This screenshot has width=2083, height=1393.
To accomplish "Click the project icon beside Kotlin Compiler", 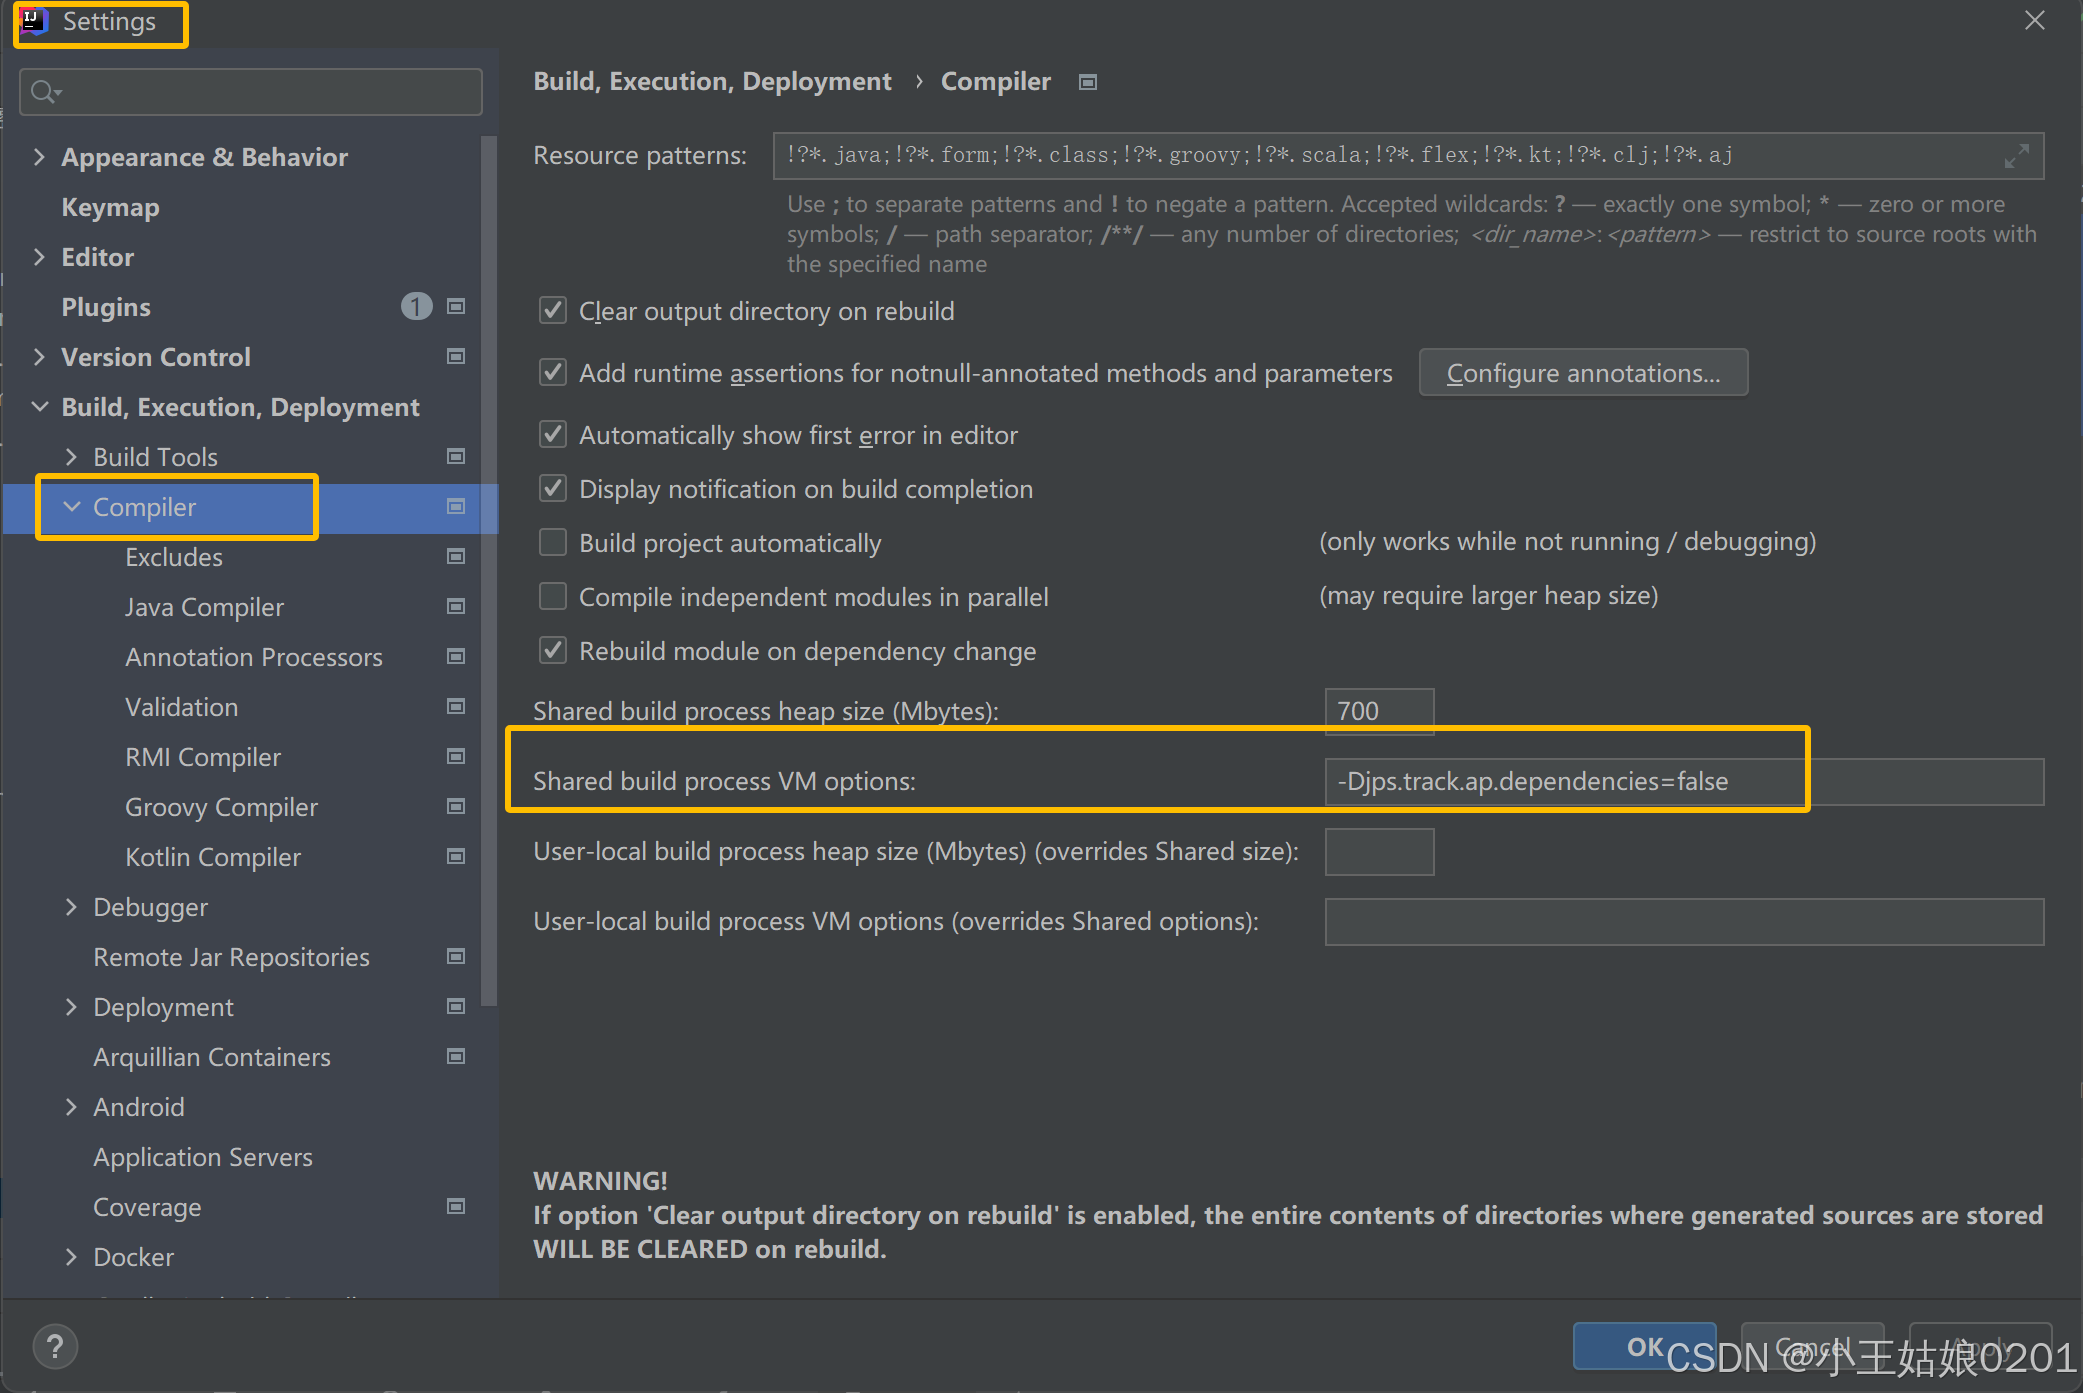I will pyautogui.click(x=456, y=856).
